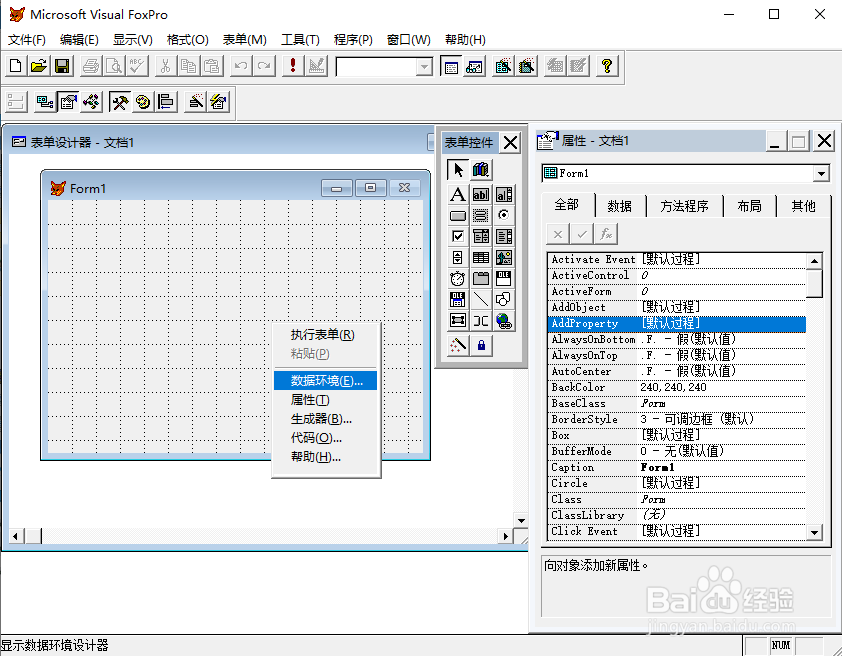Select the Shape control in toolbox
Viewport: 842px width, 656px height.
504,300
